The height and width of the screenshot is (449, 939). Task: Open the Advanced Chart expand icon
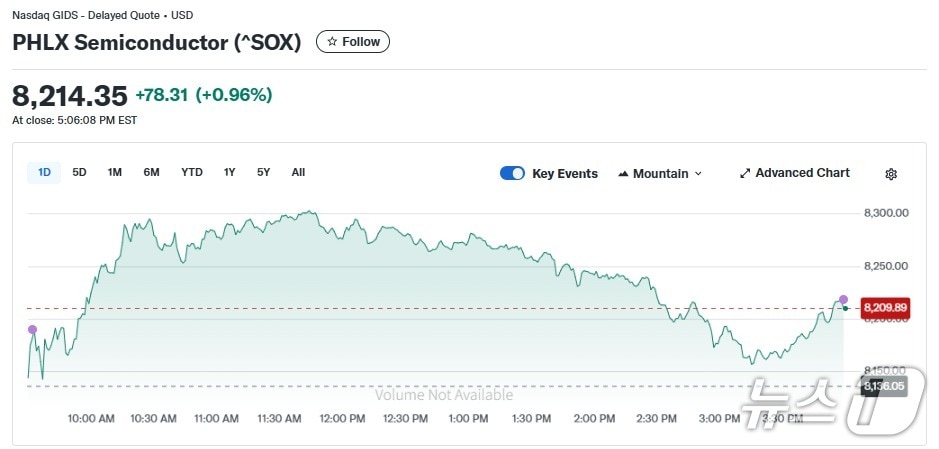click(745, 173)
